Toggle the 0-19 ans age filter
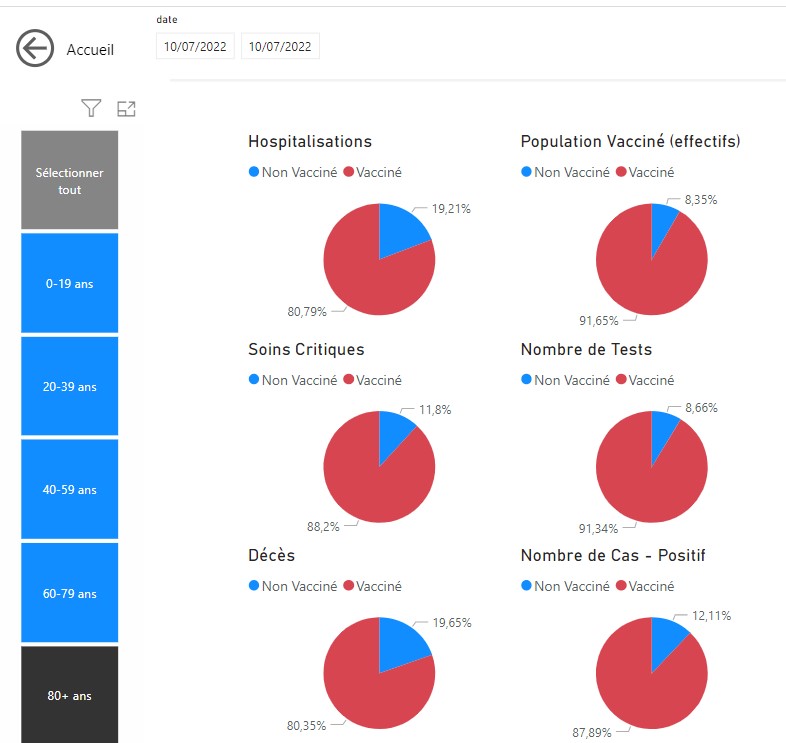This screenshot has height=743, width=786. 70,283
